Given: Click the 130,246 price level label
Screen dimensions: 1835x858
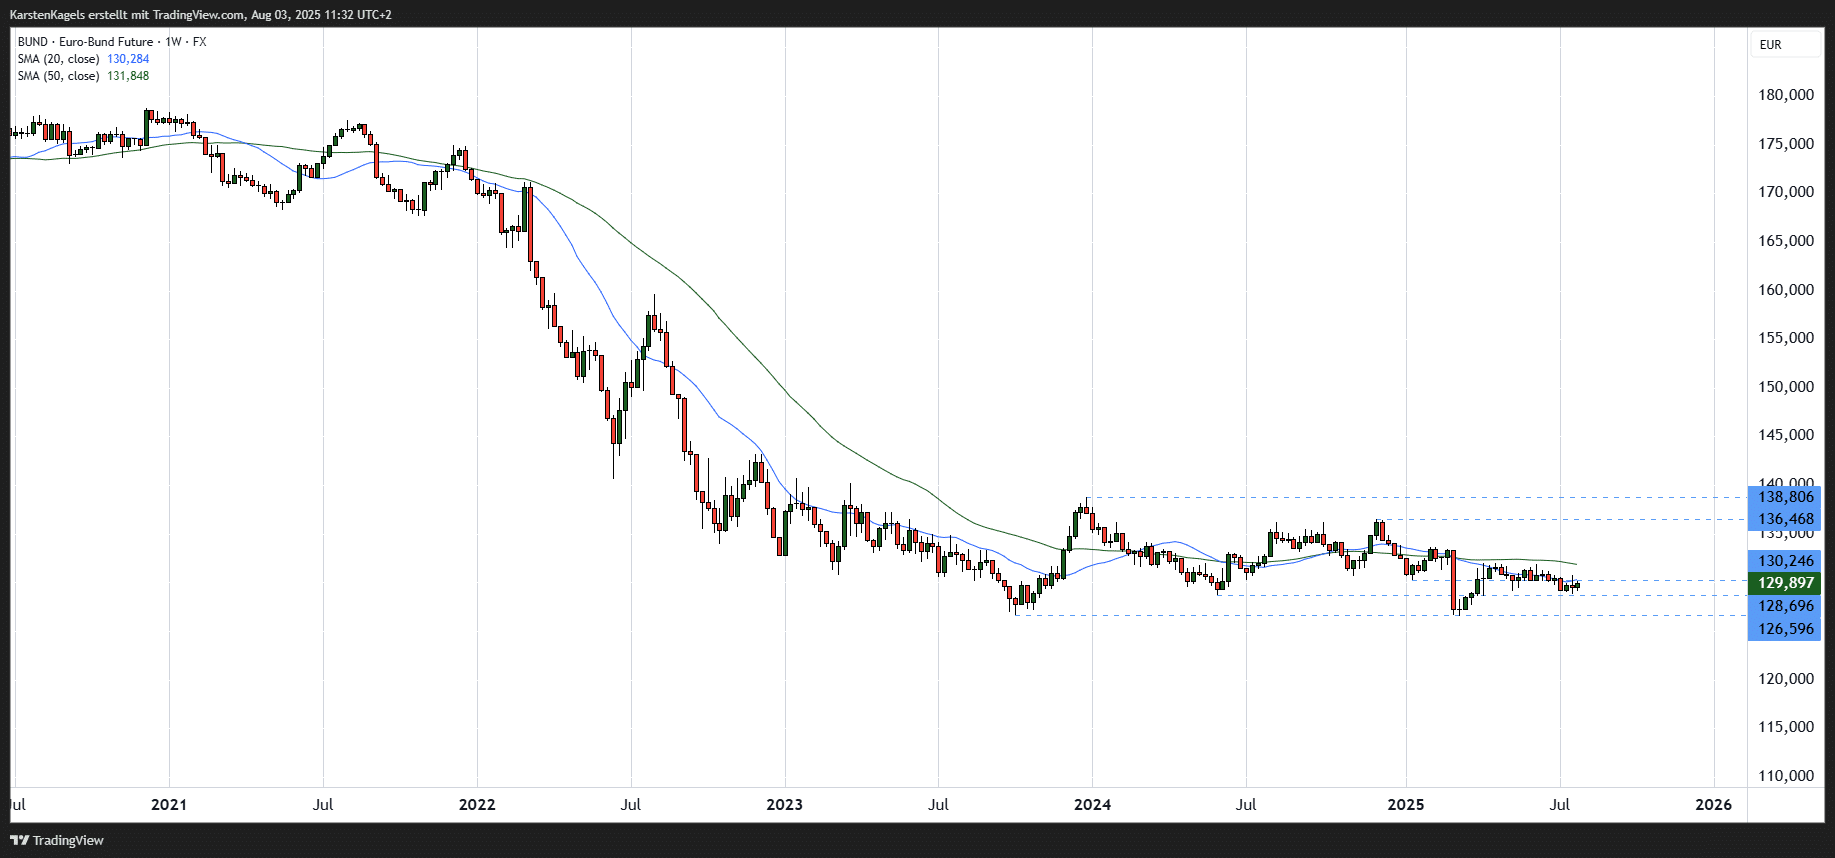Looking at the screenshot, I should click(1785, 561).
